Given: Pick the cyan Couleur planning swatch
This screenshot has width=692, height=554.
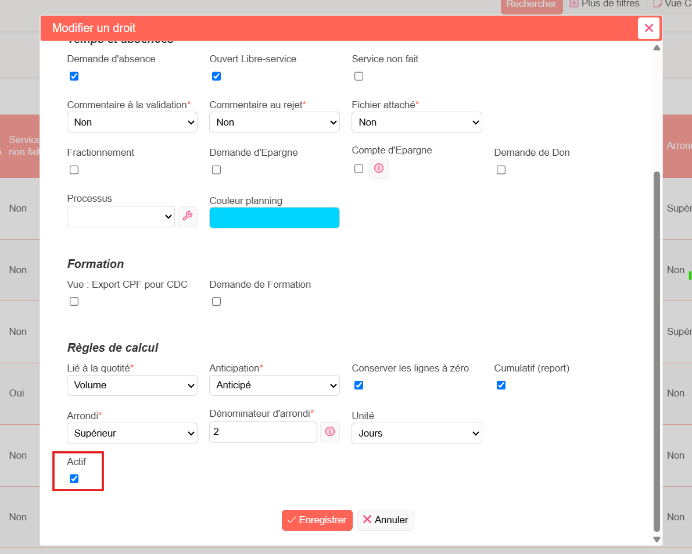Looking at the screenshot, I should [275, 218].
